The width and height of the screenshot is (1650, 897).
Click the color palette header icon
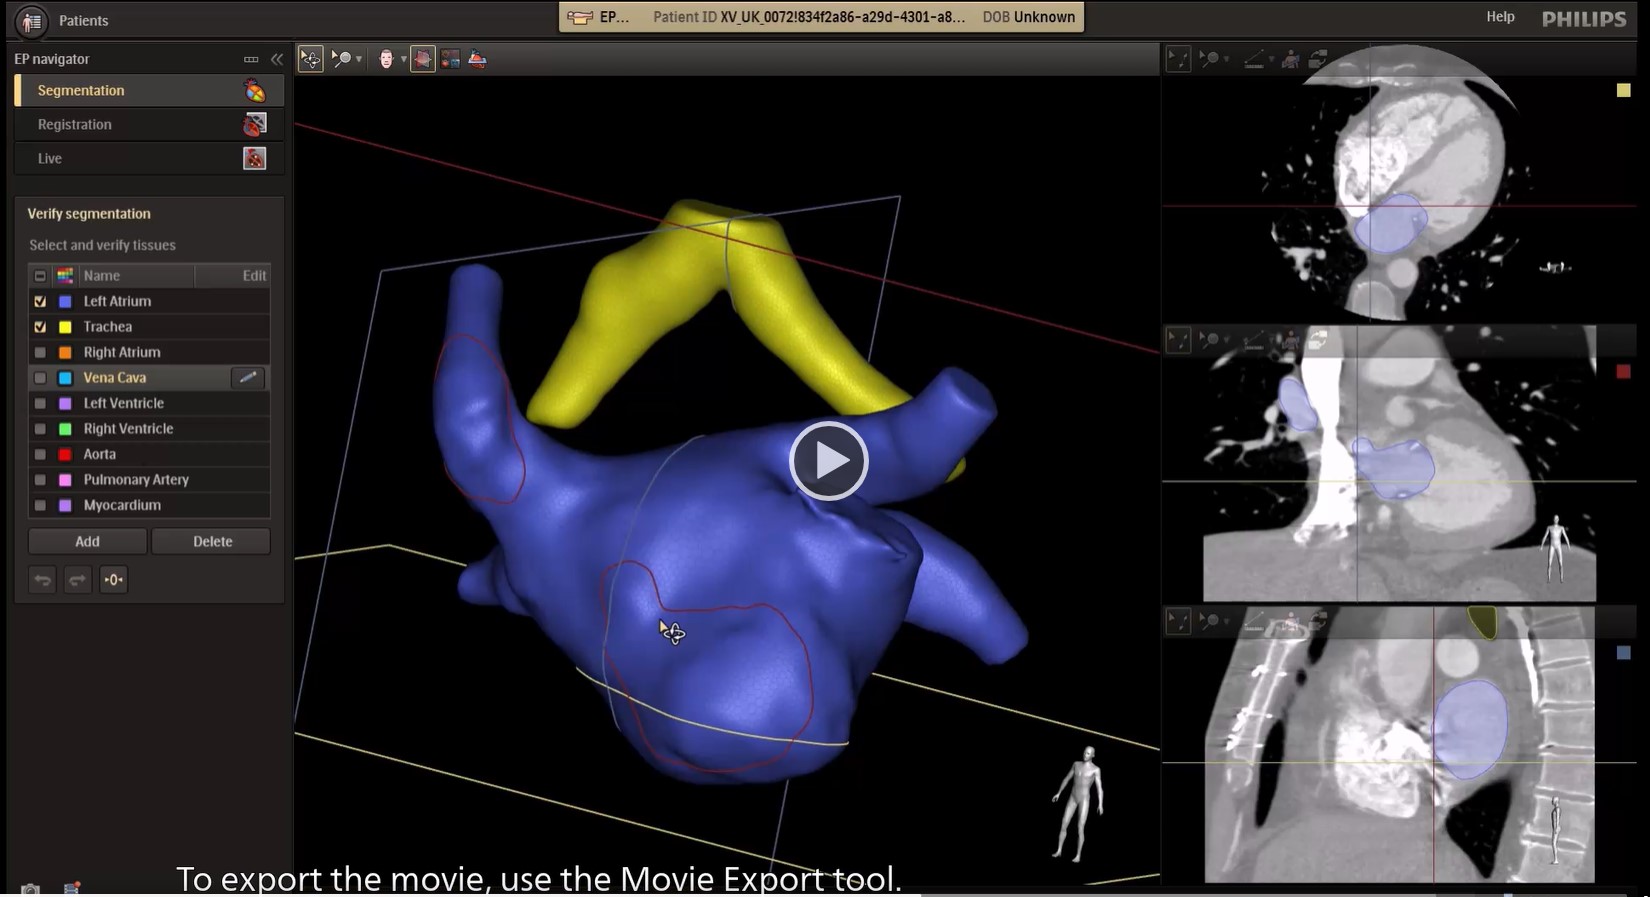(x=65, y=275)
